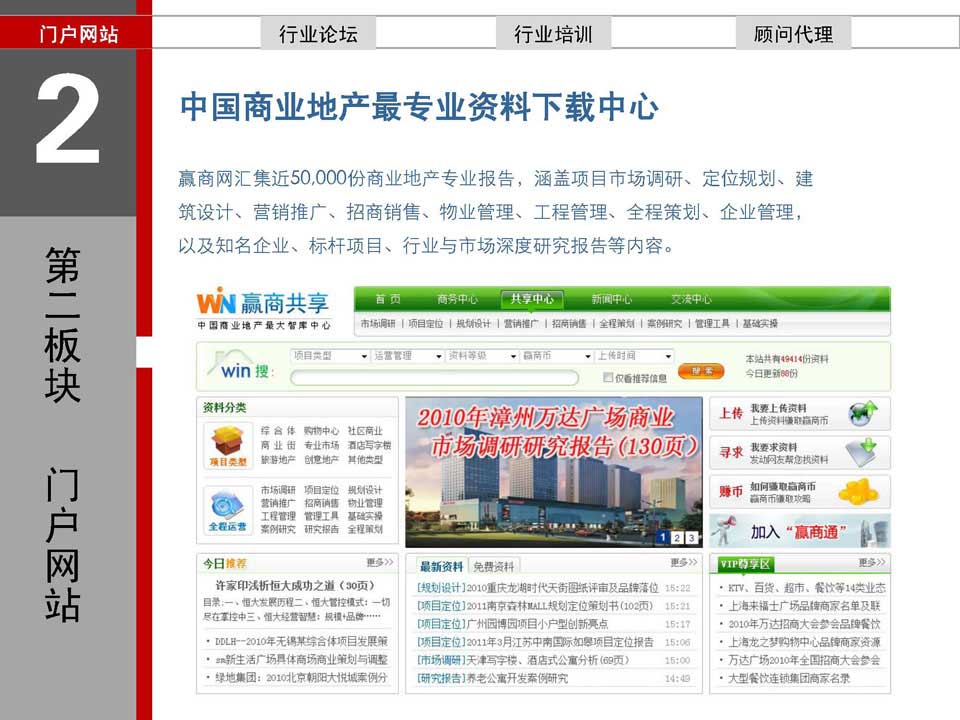Viewport: 960px width, 720px height.
Task: Click the 赚币 如何赚取赢商币 button
Action: click(800, 492)
